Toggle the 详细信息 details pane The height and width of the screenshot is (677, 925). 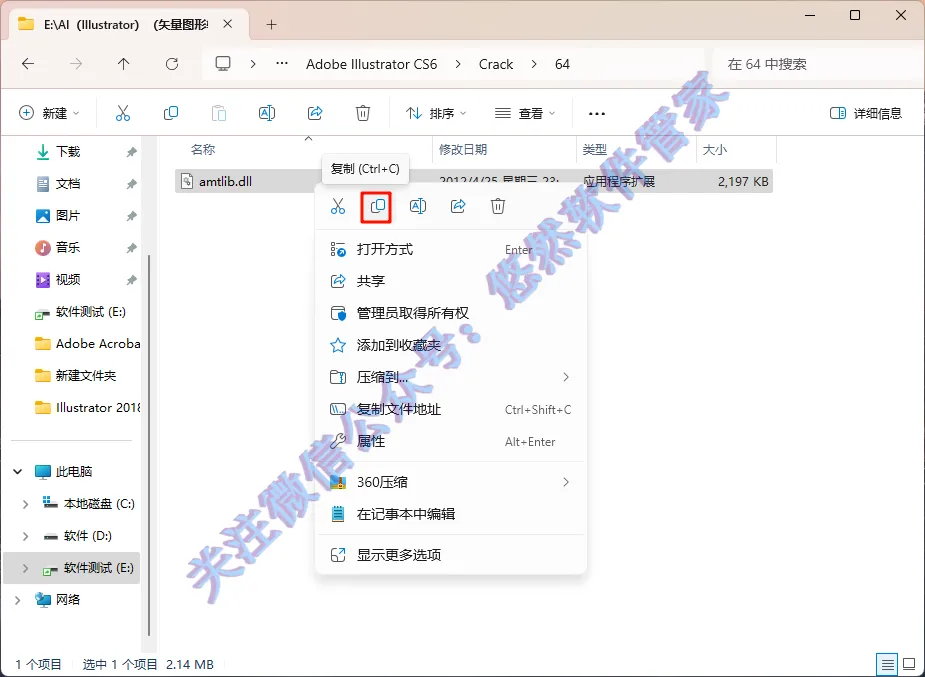865,113
